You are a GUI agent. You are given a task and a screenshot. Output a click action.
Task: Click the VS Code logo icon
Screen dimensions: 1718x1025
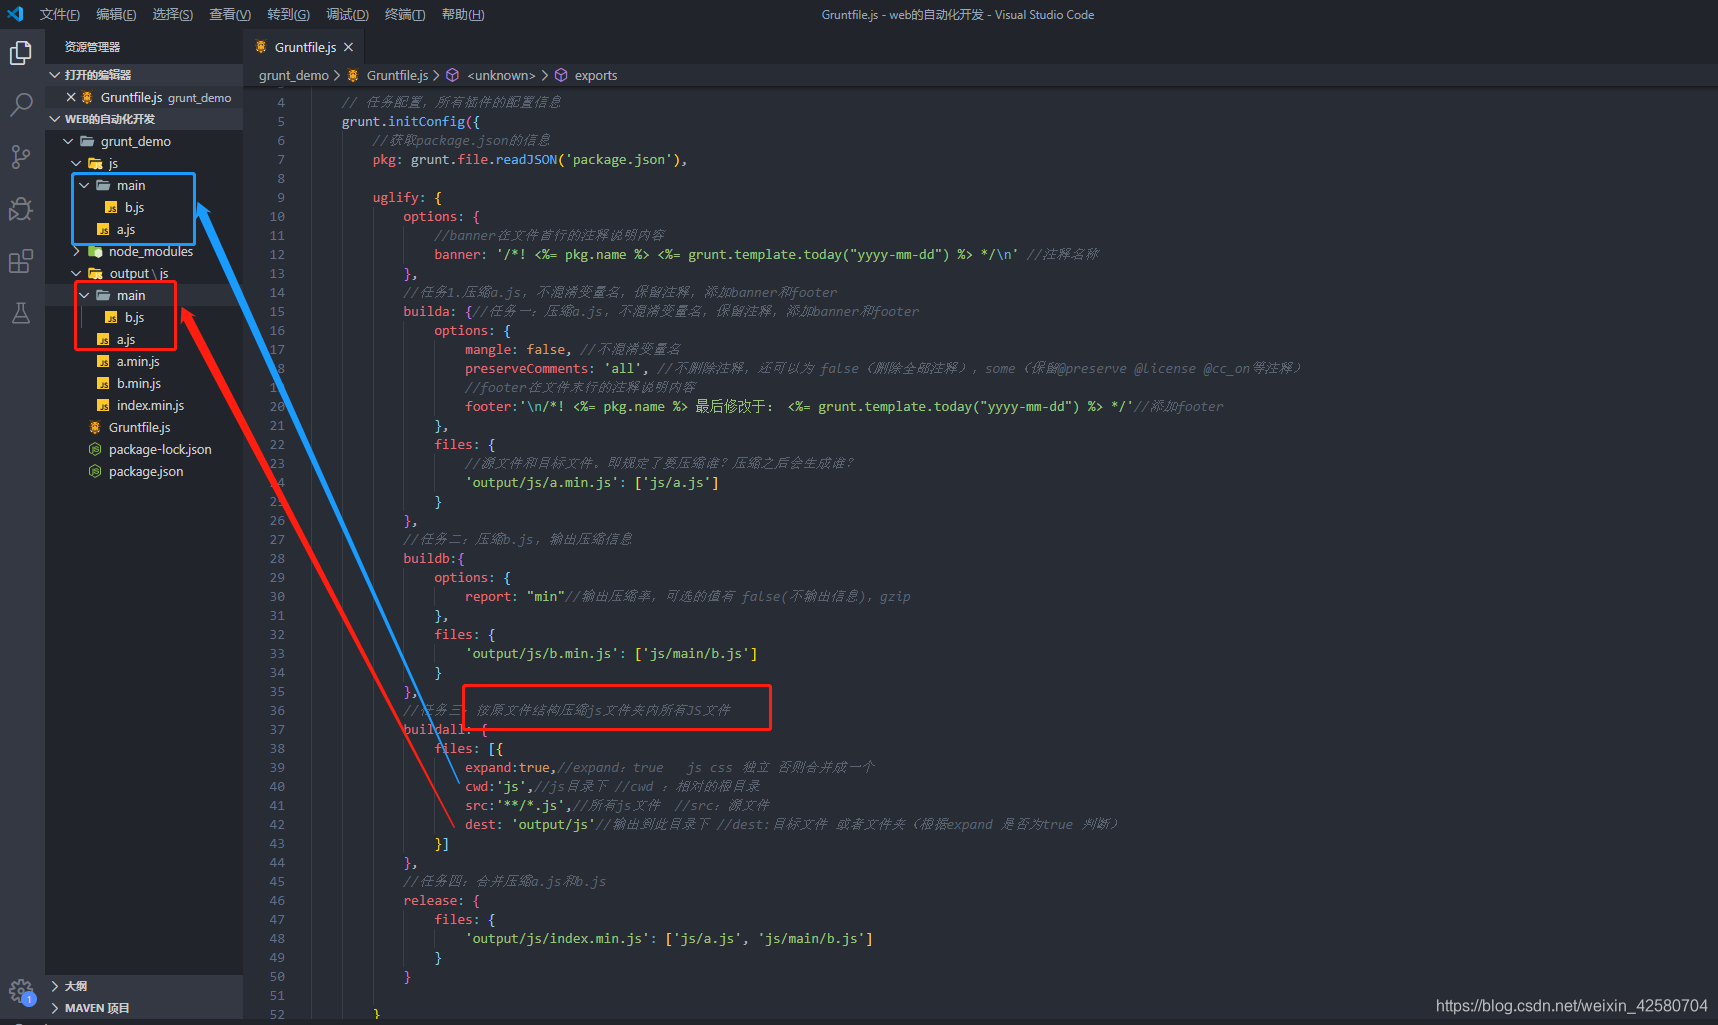point(15,14)
